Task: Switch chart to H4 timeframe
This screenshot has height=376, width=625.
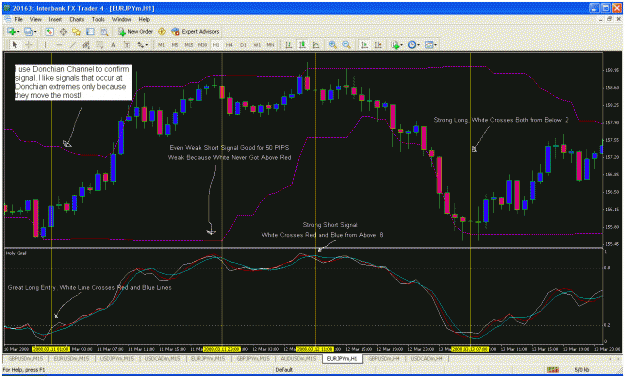Action: [229, 45]
